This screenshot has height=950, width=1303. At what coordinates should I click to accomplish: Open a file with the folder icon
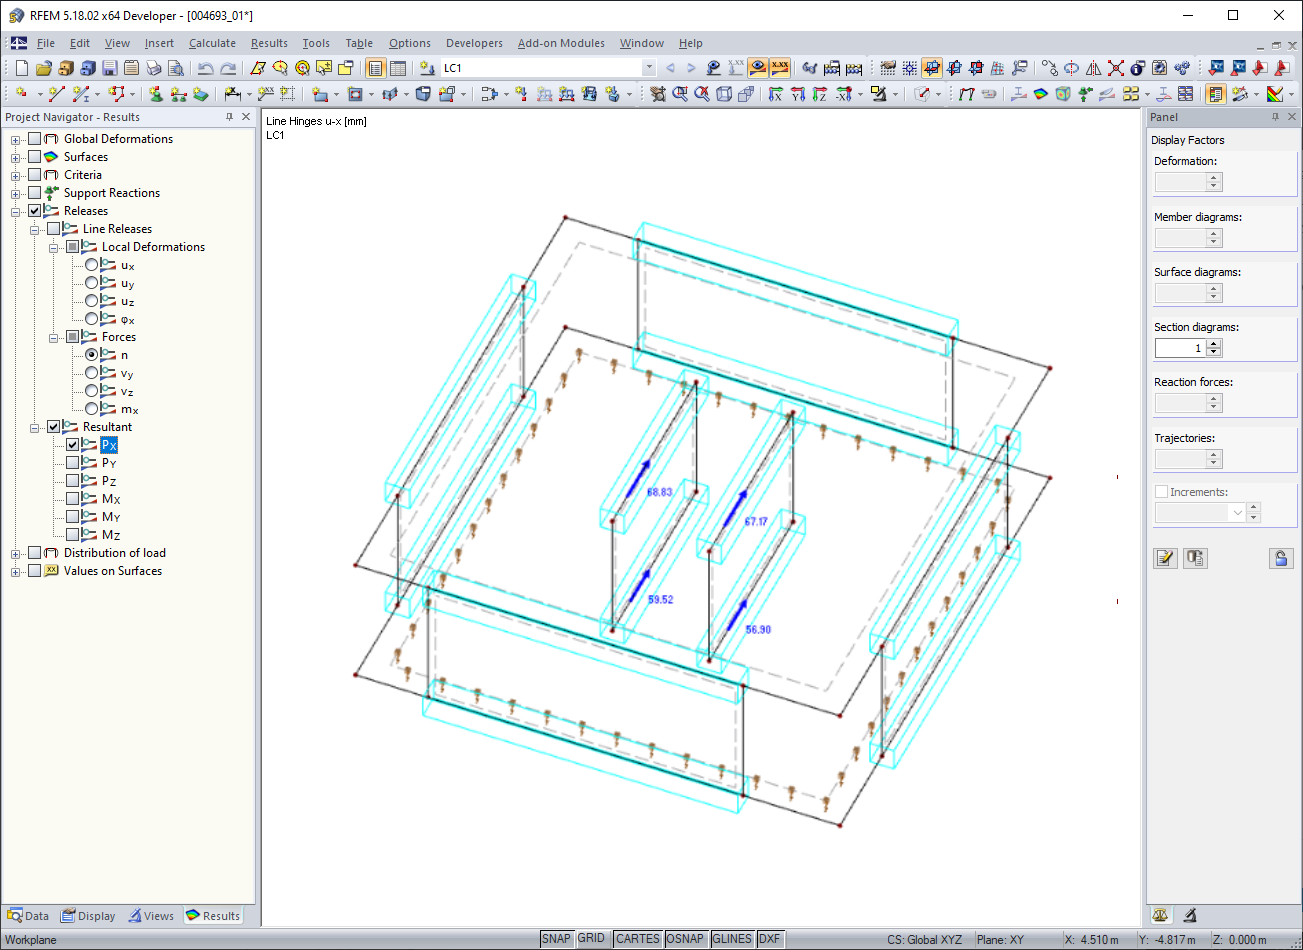(x=43, y=68)
